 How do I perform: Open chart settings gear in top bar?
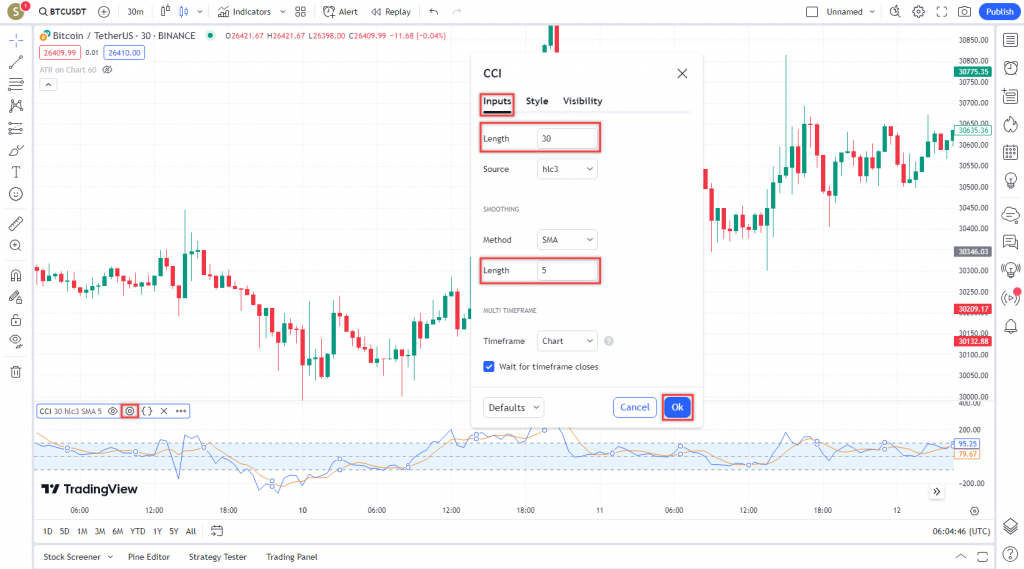click(x=919, y=12)
